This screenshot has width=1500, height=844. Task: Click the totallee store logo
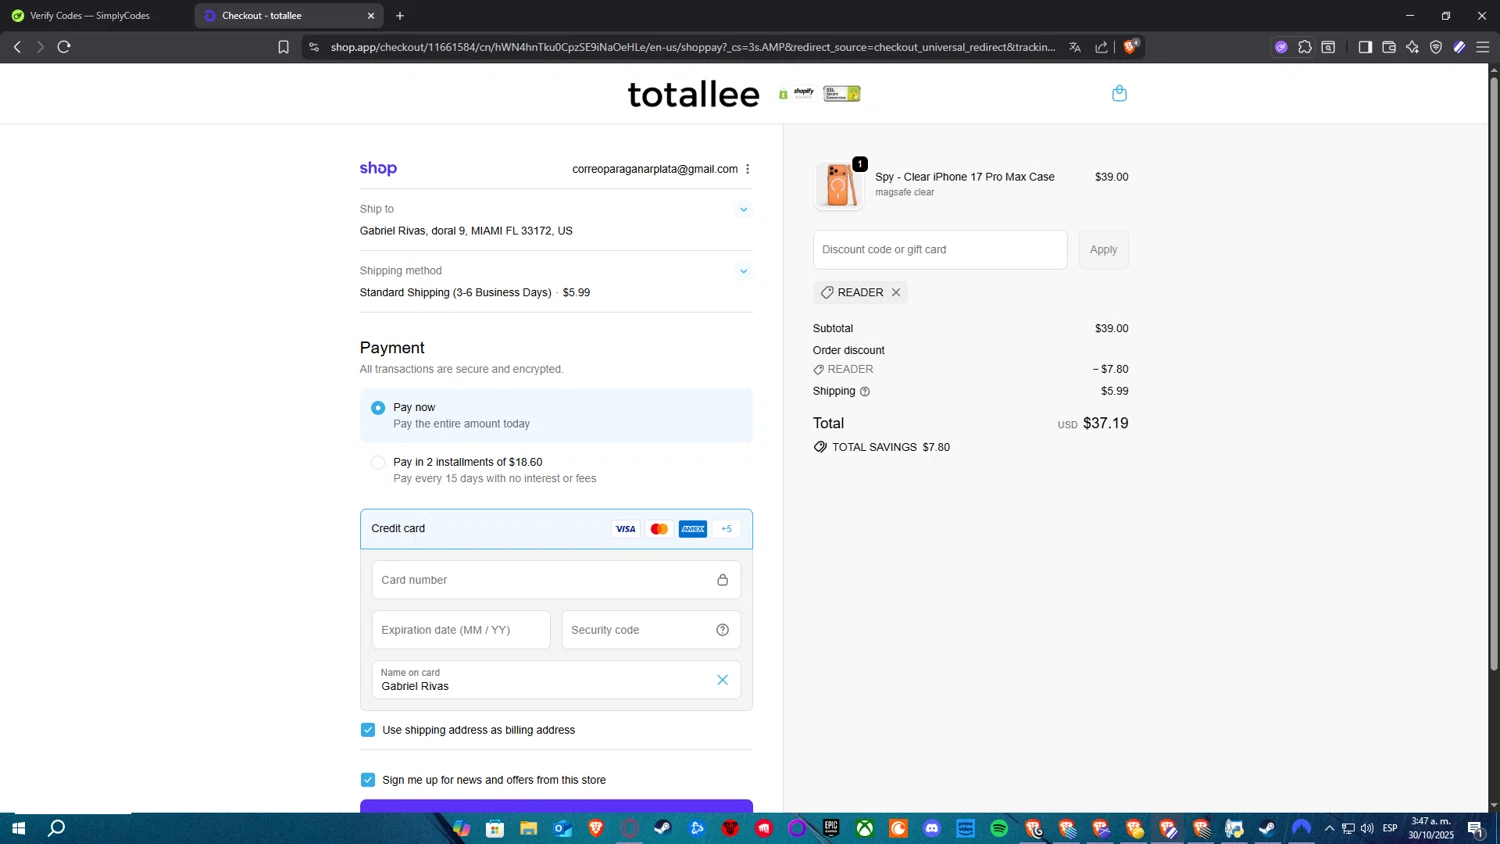[x=693, y=94]
